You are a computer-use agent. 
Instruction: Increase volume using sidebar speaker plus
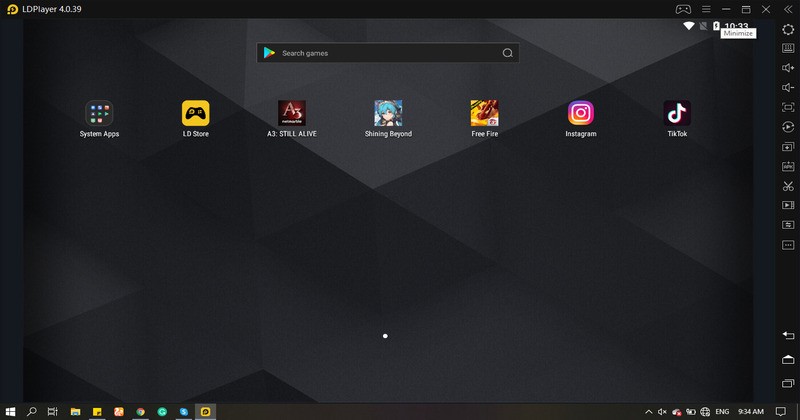click(x=788, y=68)
